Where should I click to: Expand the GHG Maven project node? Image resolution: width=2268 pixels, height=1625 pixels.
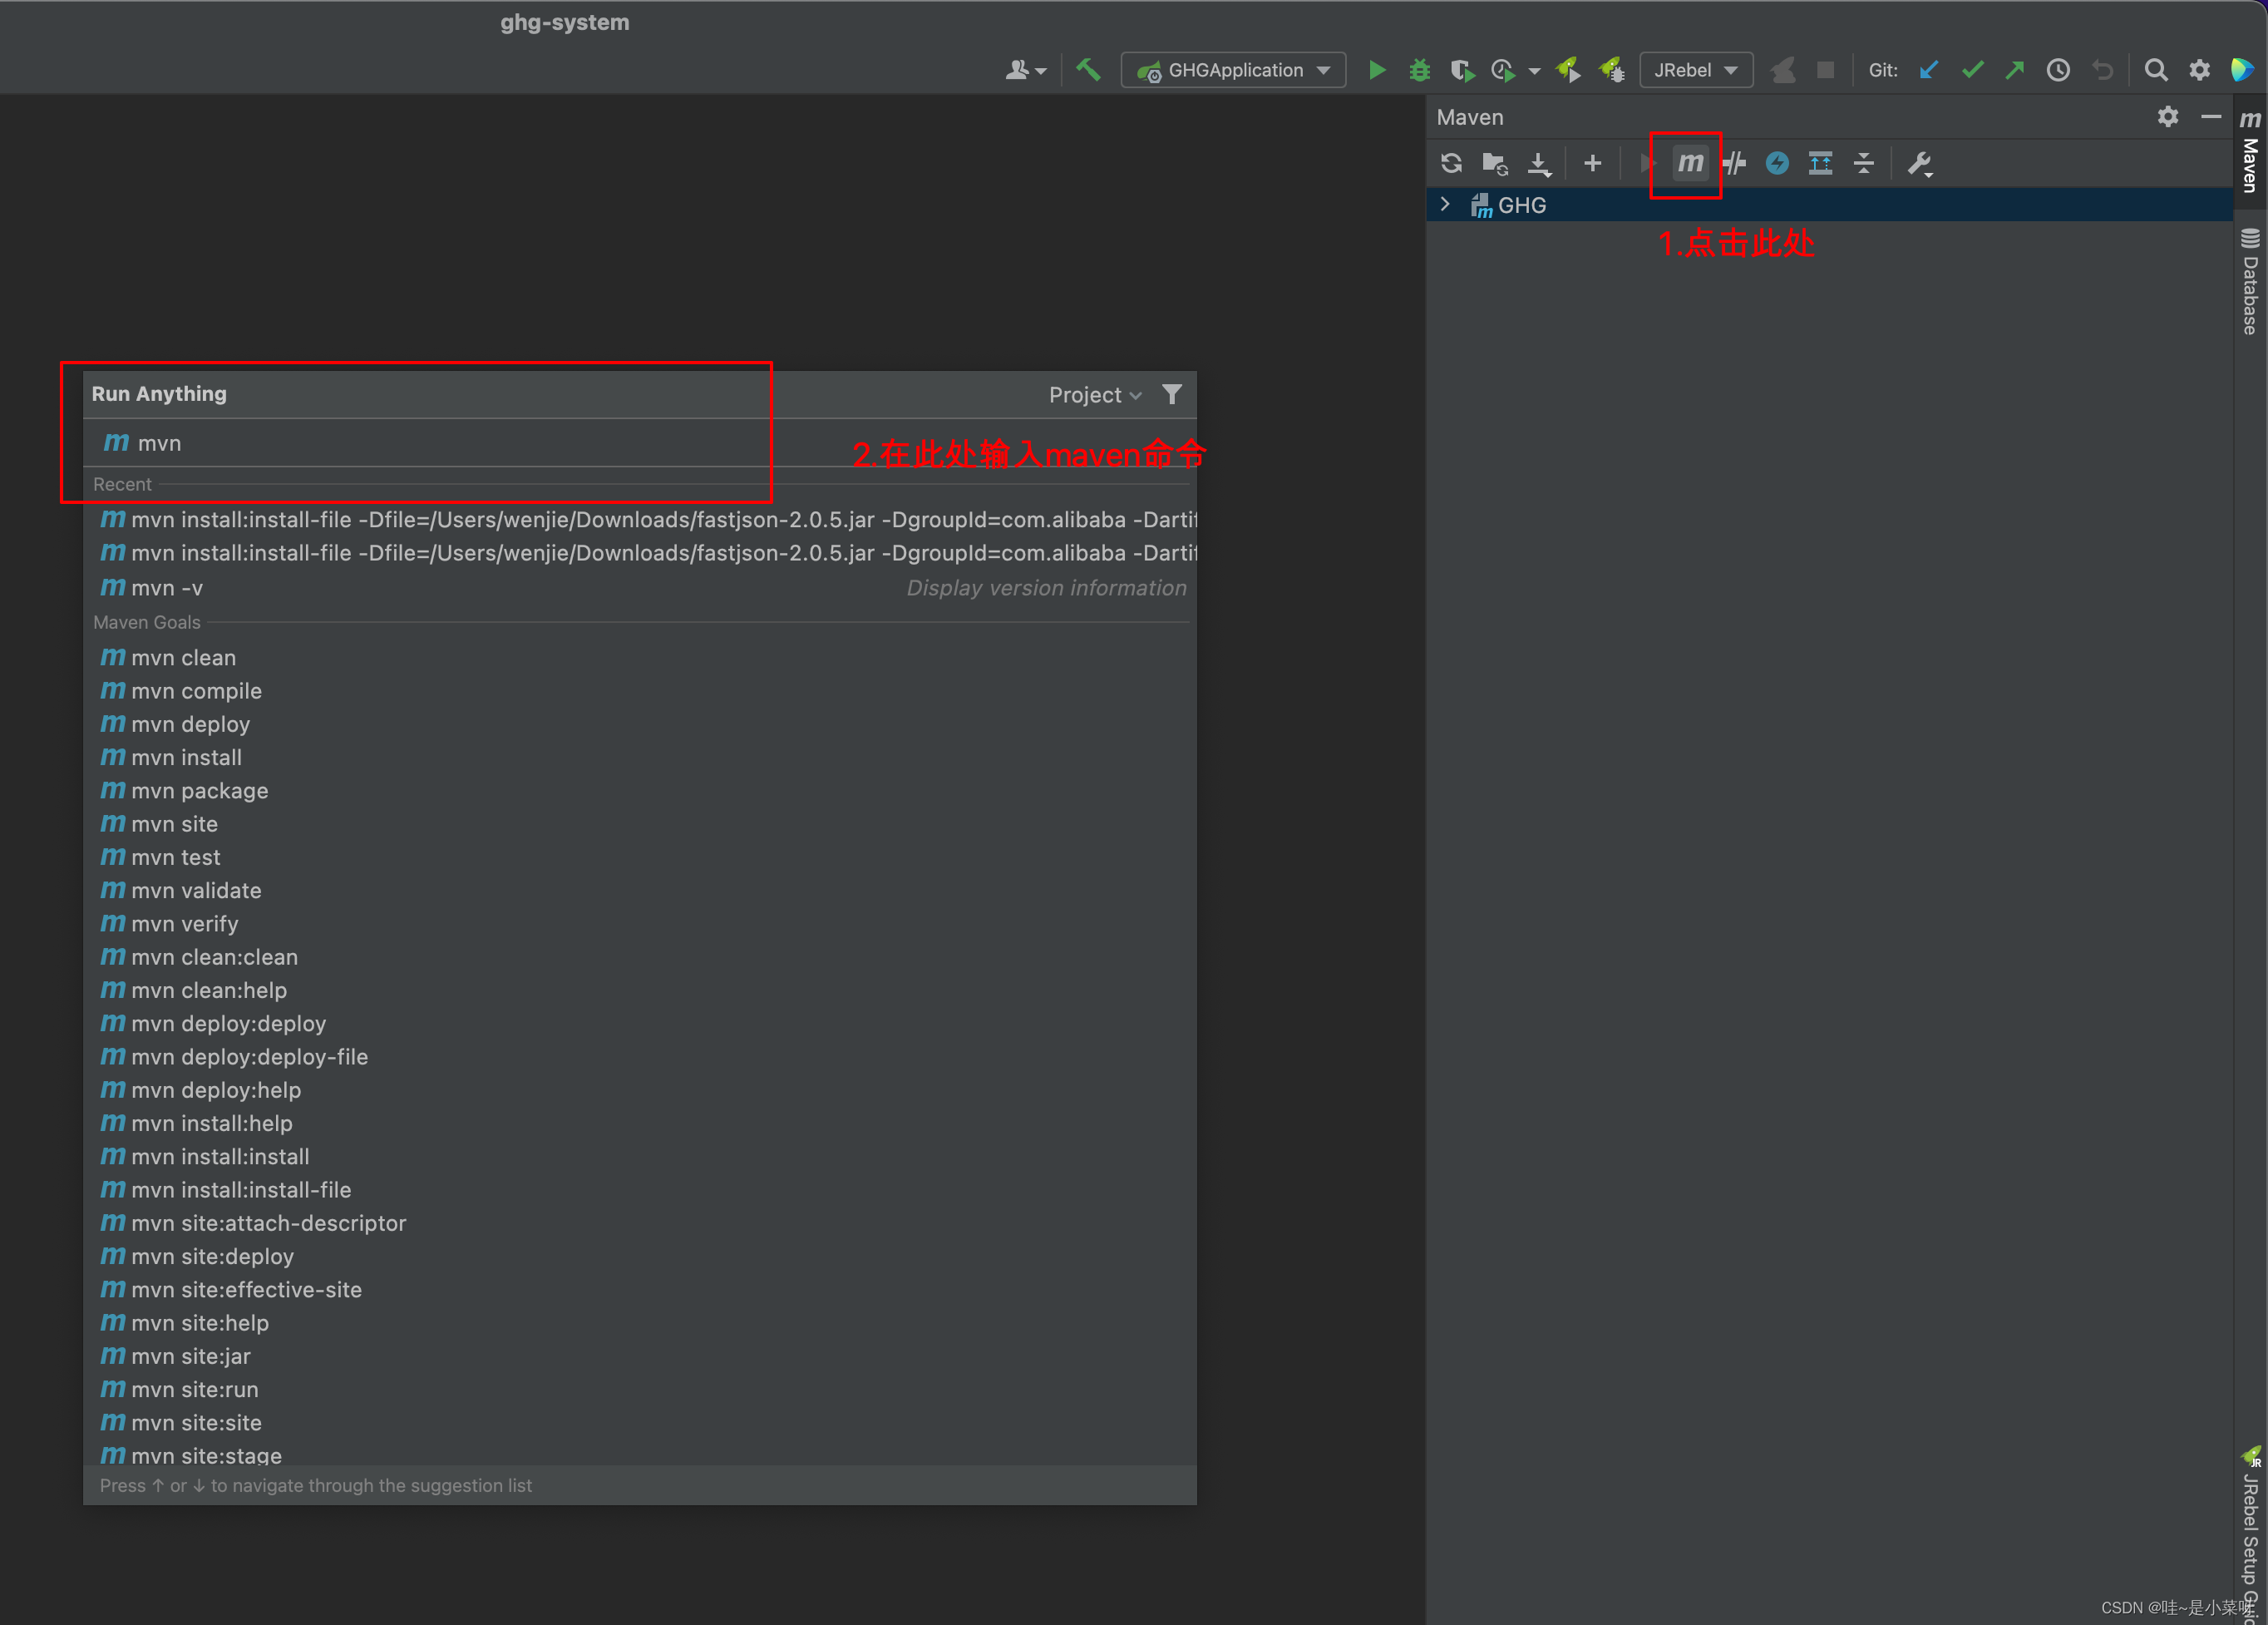(1445, 204)
